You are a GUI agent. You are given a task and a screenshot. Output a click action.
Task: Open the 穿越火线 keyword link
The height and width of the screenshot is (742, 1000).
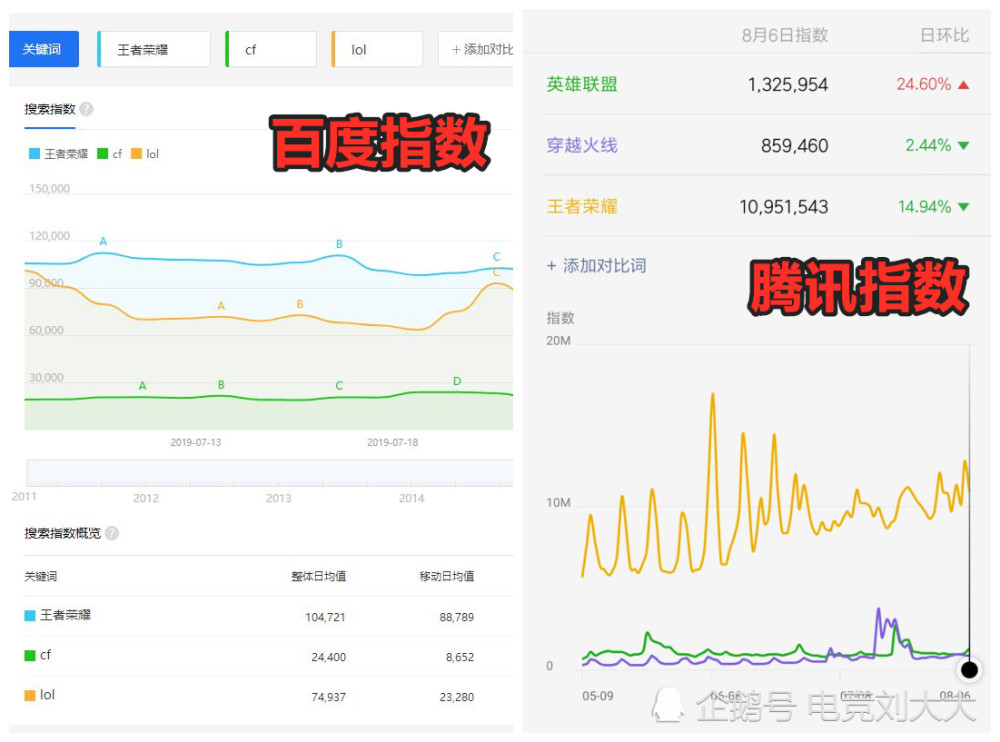pos(581,146)
